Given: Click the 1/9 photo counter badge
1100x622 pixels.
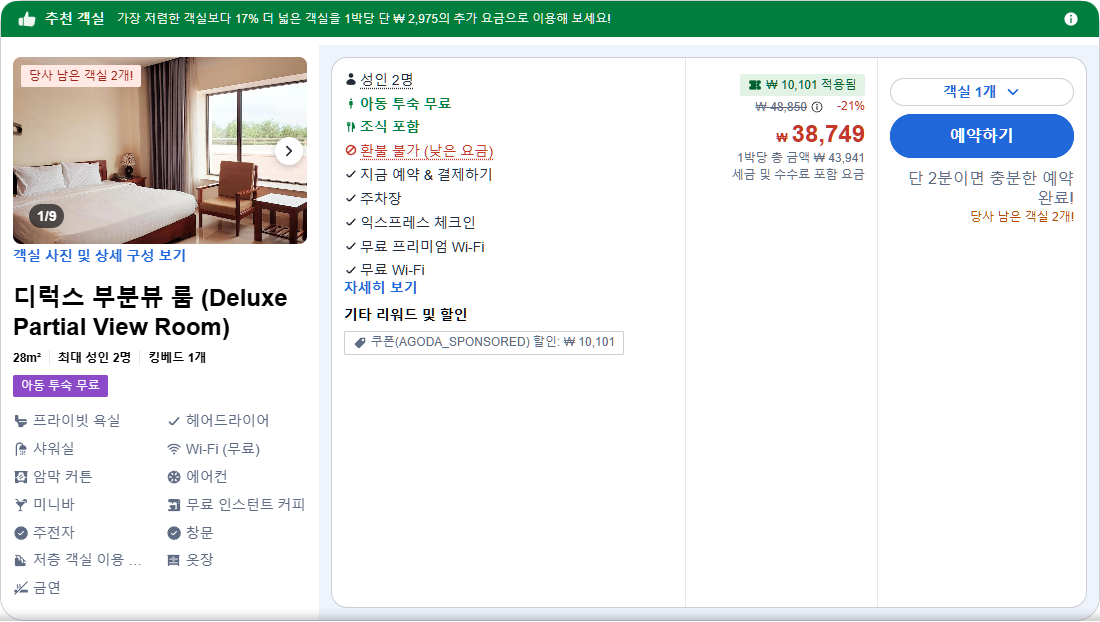Looking at the screenshot, I should pos(46,216).
